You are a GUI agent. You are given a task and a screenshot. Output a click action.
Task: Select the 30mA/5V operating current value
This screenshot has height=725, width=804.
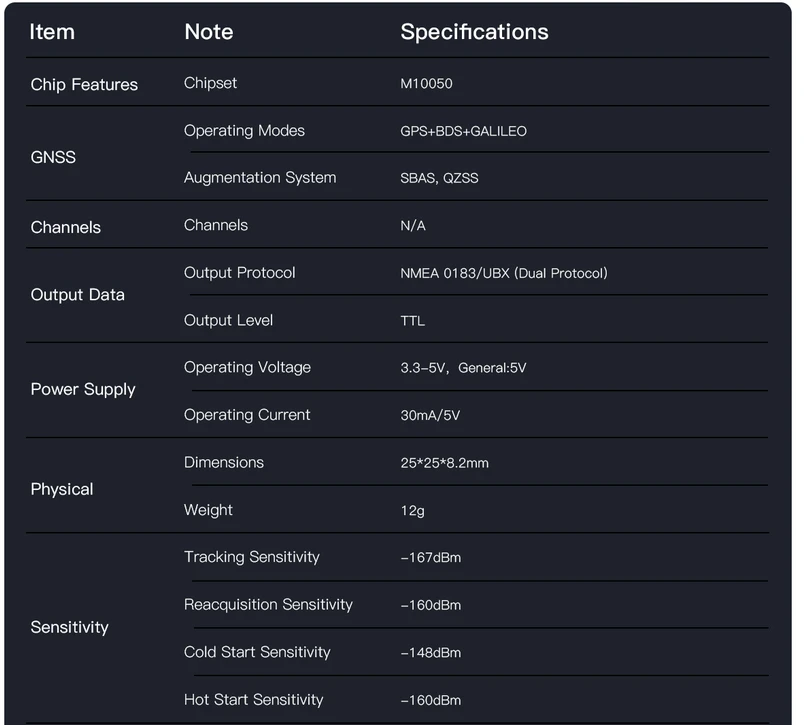tap(430, 415)
